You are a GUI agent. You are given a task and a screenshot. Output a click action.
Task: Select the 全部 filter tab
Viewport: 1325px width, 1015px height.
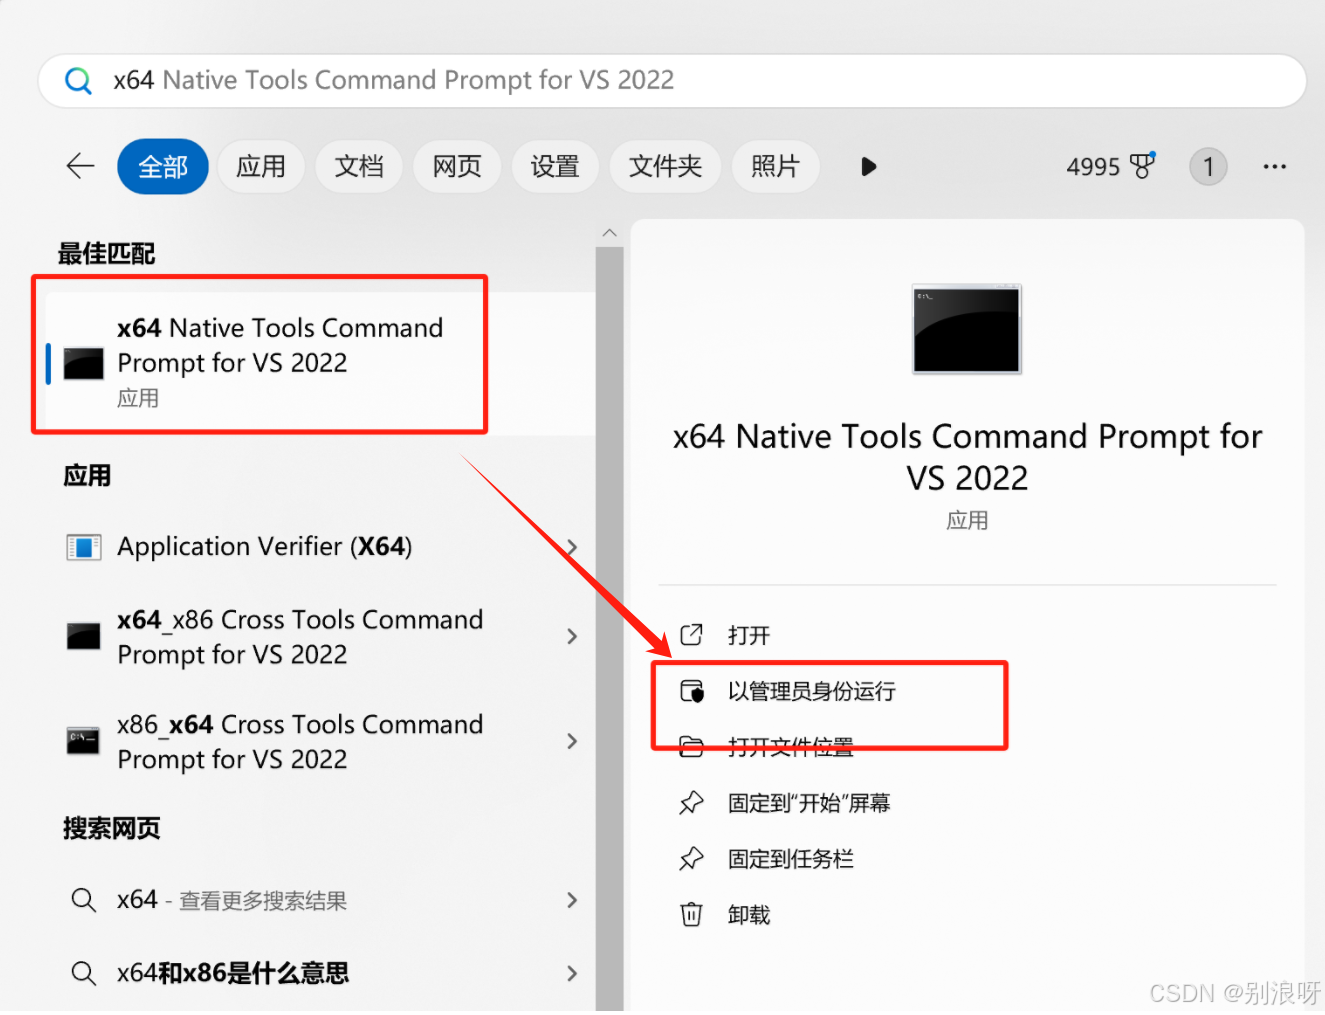tap(163, 166)
